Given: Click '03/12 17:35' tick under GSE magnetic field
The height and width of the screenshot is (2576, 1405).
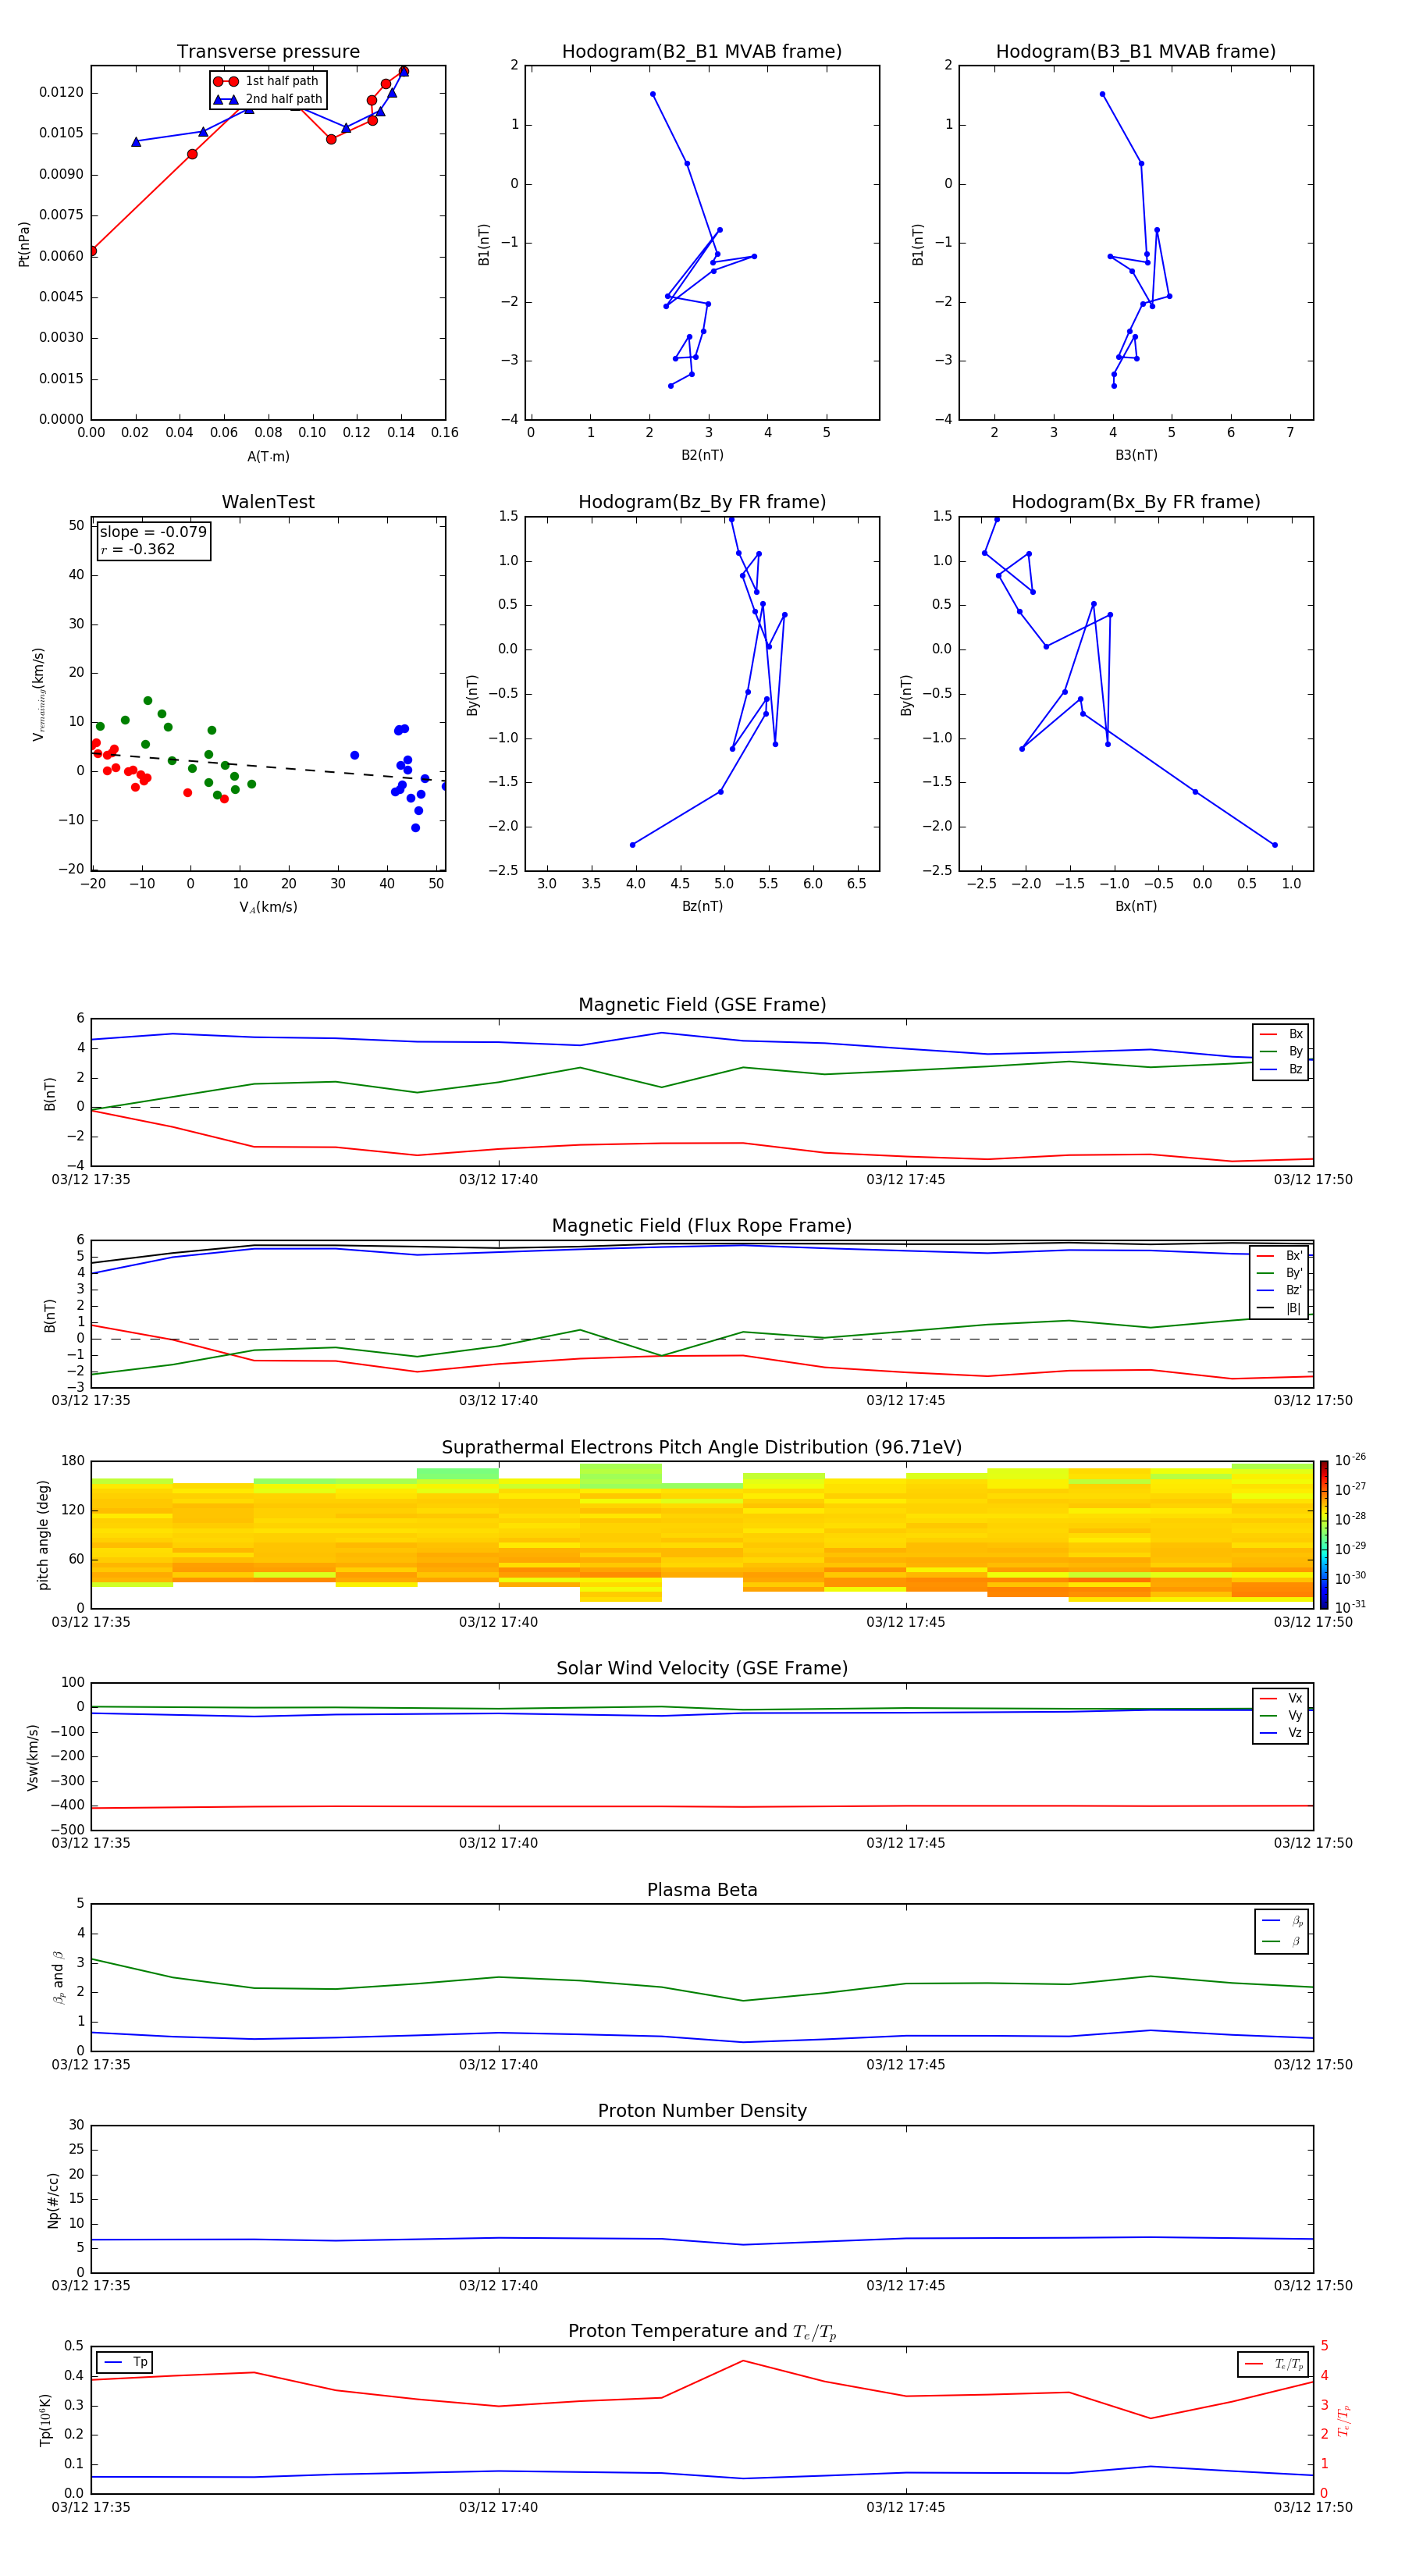Looking at the screenshot, I should 91,1180.
